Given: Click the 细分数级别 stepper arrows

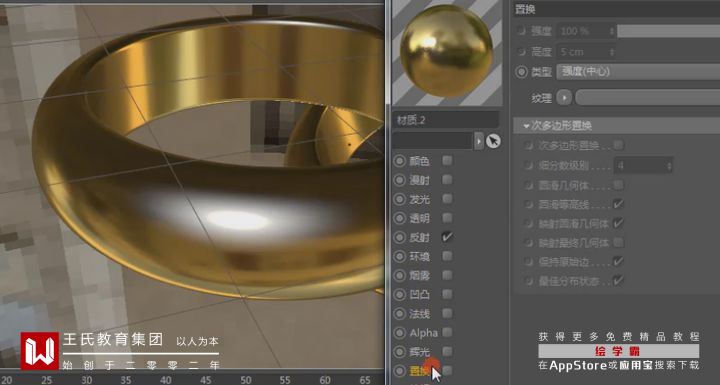Looking at the screenshot, I should click(669, 166).
